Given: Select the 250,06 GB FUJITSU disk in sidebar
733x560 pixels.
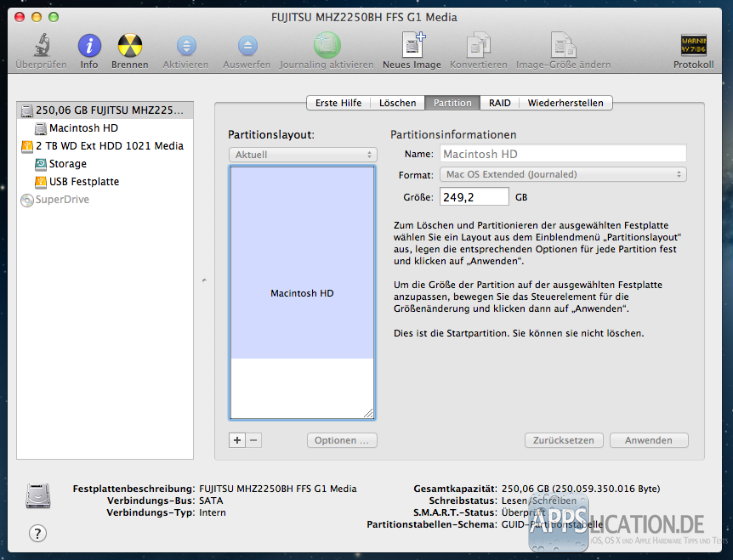Looking at the screenshot, I should (105, 110).
